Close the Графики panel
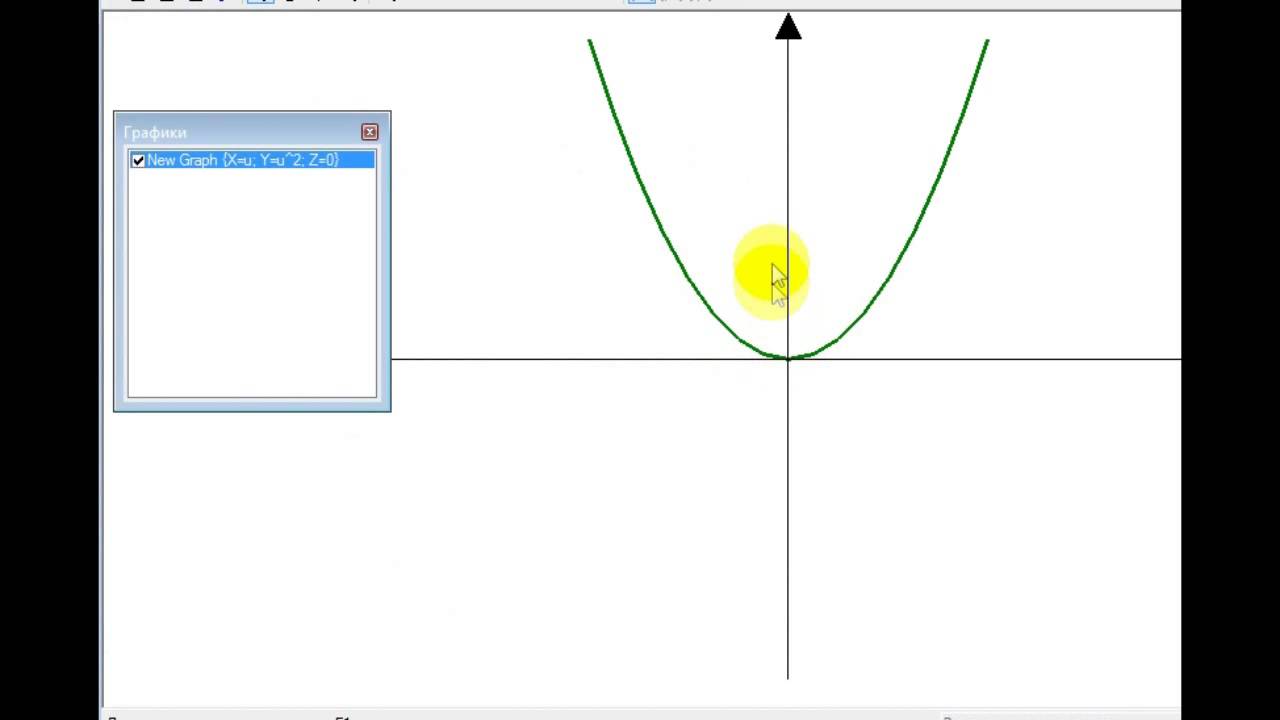 click(x=370, y=132)
